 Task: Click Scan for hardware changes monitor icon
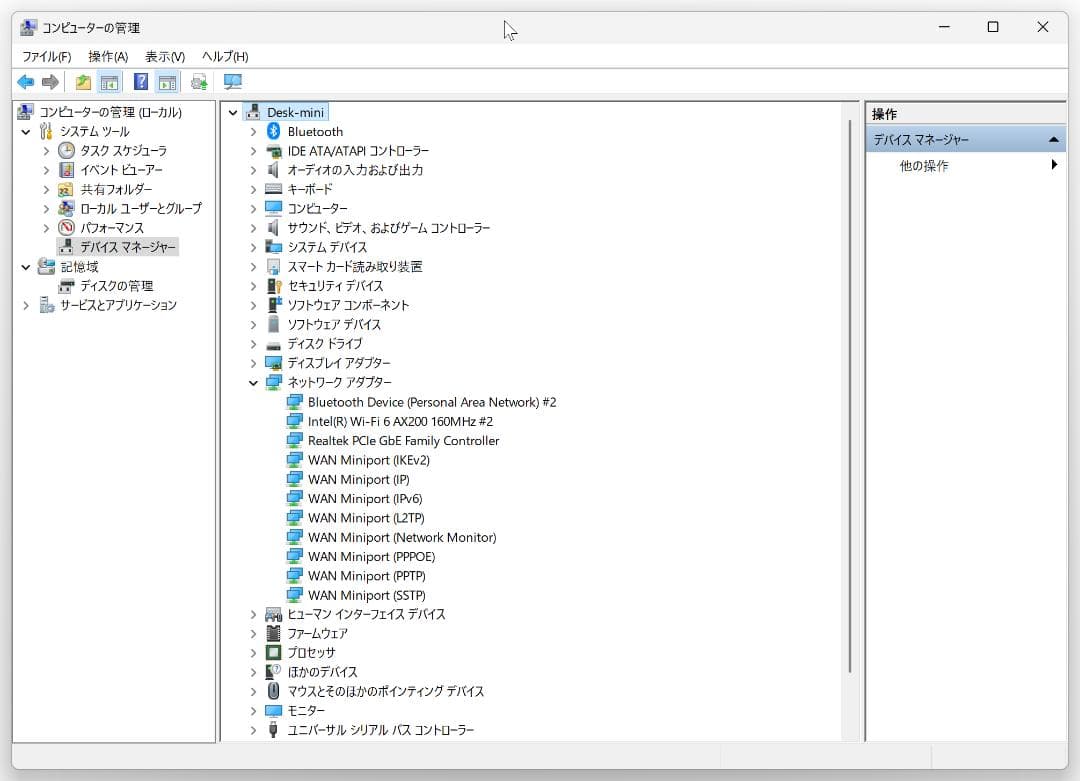coord(233,82)
